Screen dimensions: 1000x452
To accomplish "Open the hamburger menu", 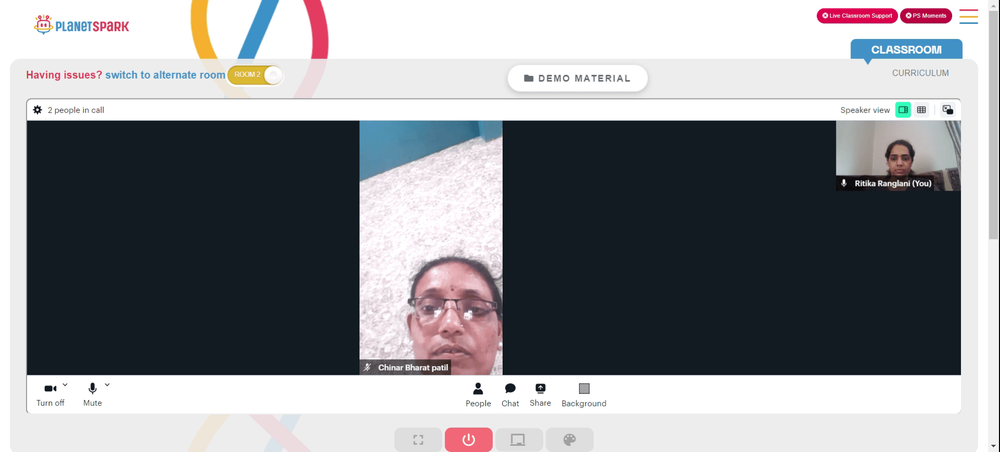I will [x=968, y=17].
